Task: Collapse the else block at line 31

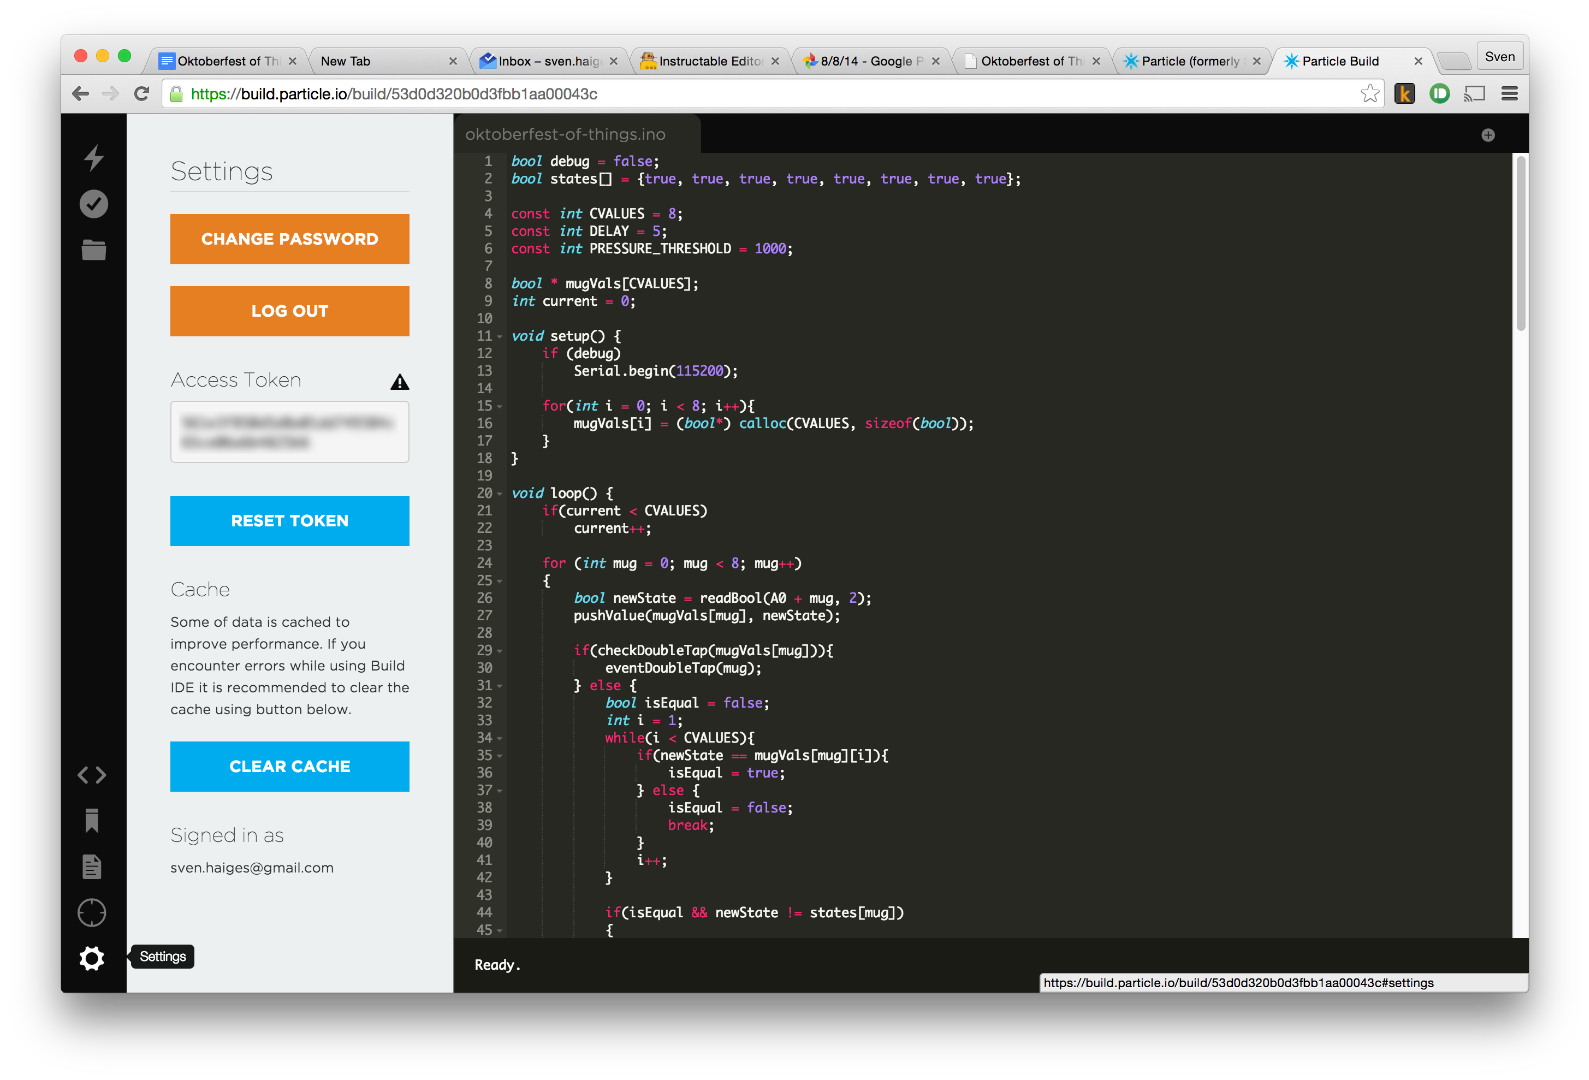Action: [x=500, y=686]
